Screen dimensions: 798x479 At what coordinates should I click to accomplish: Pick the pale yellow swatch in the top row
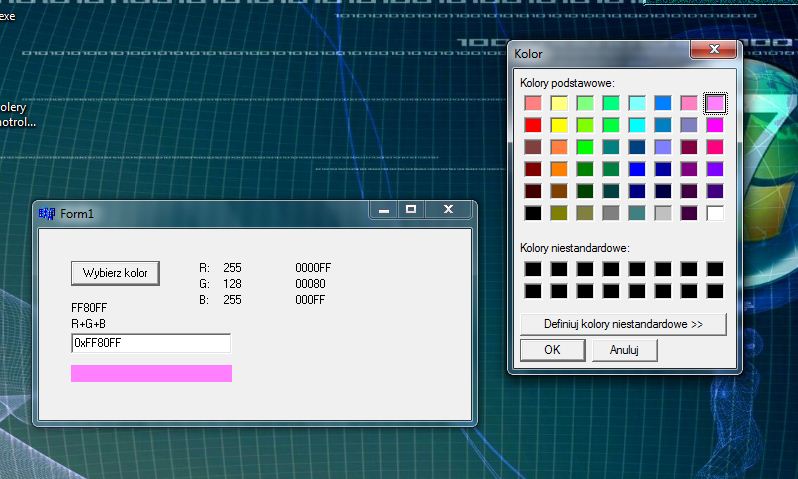click(x=559, y=103)
